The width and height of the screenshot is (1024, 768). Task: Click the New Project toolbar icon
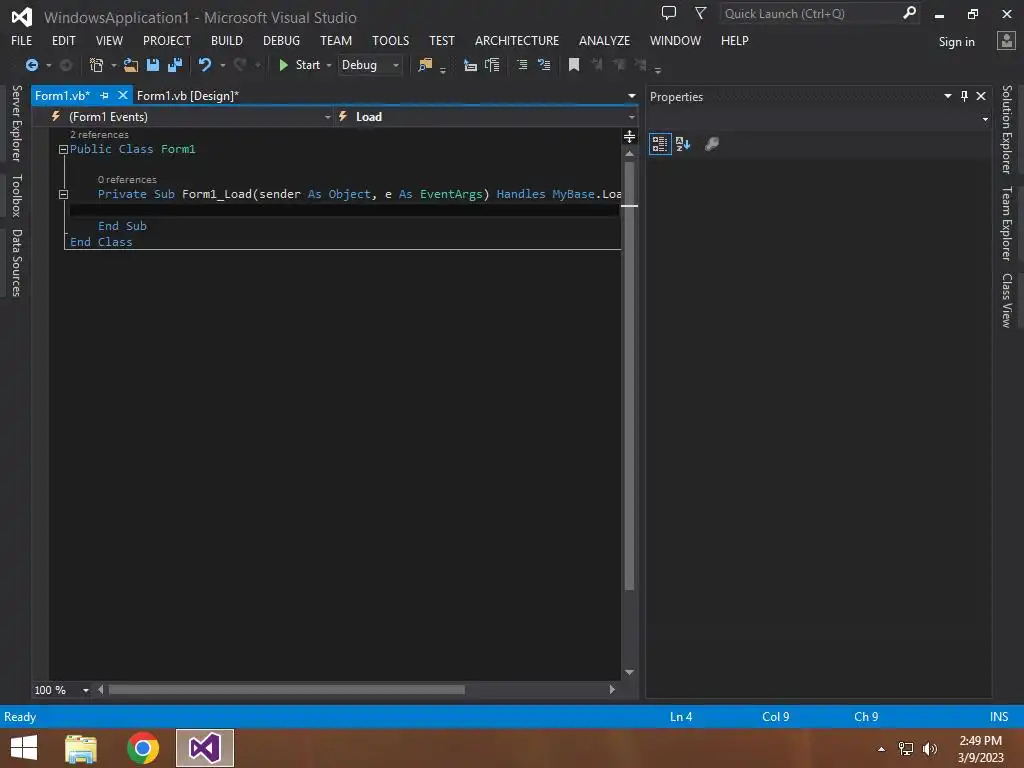pyautogui.click(x=96, y=65)
